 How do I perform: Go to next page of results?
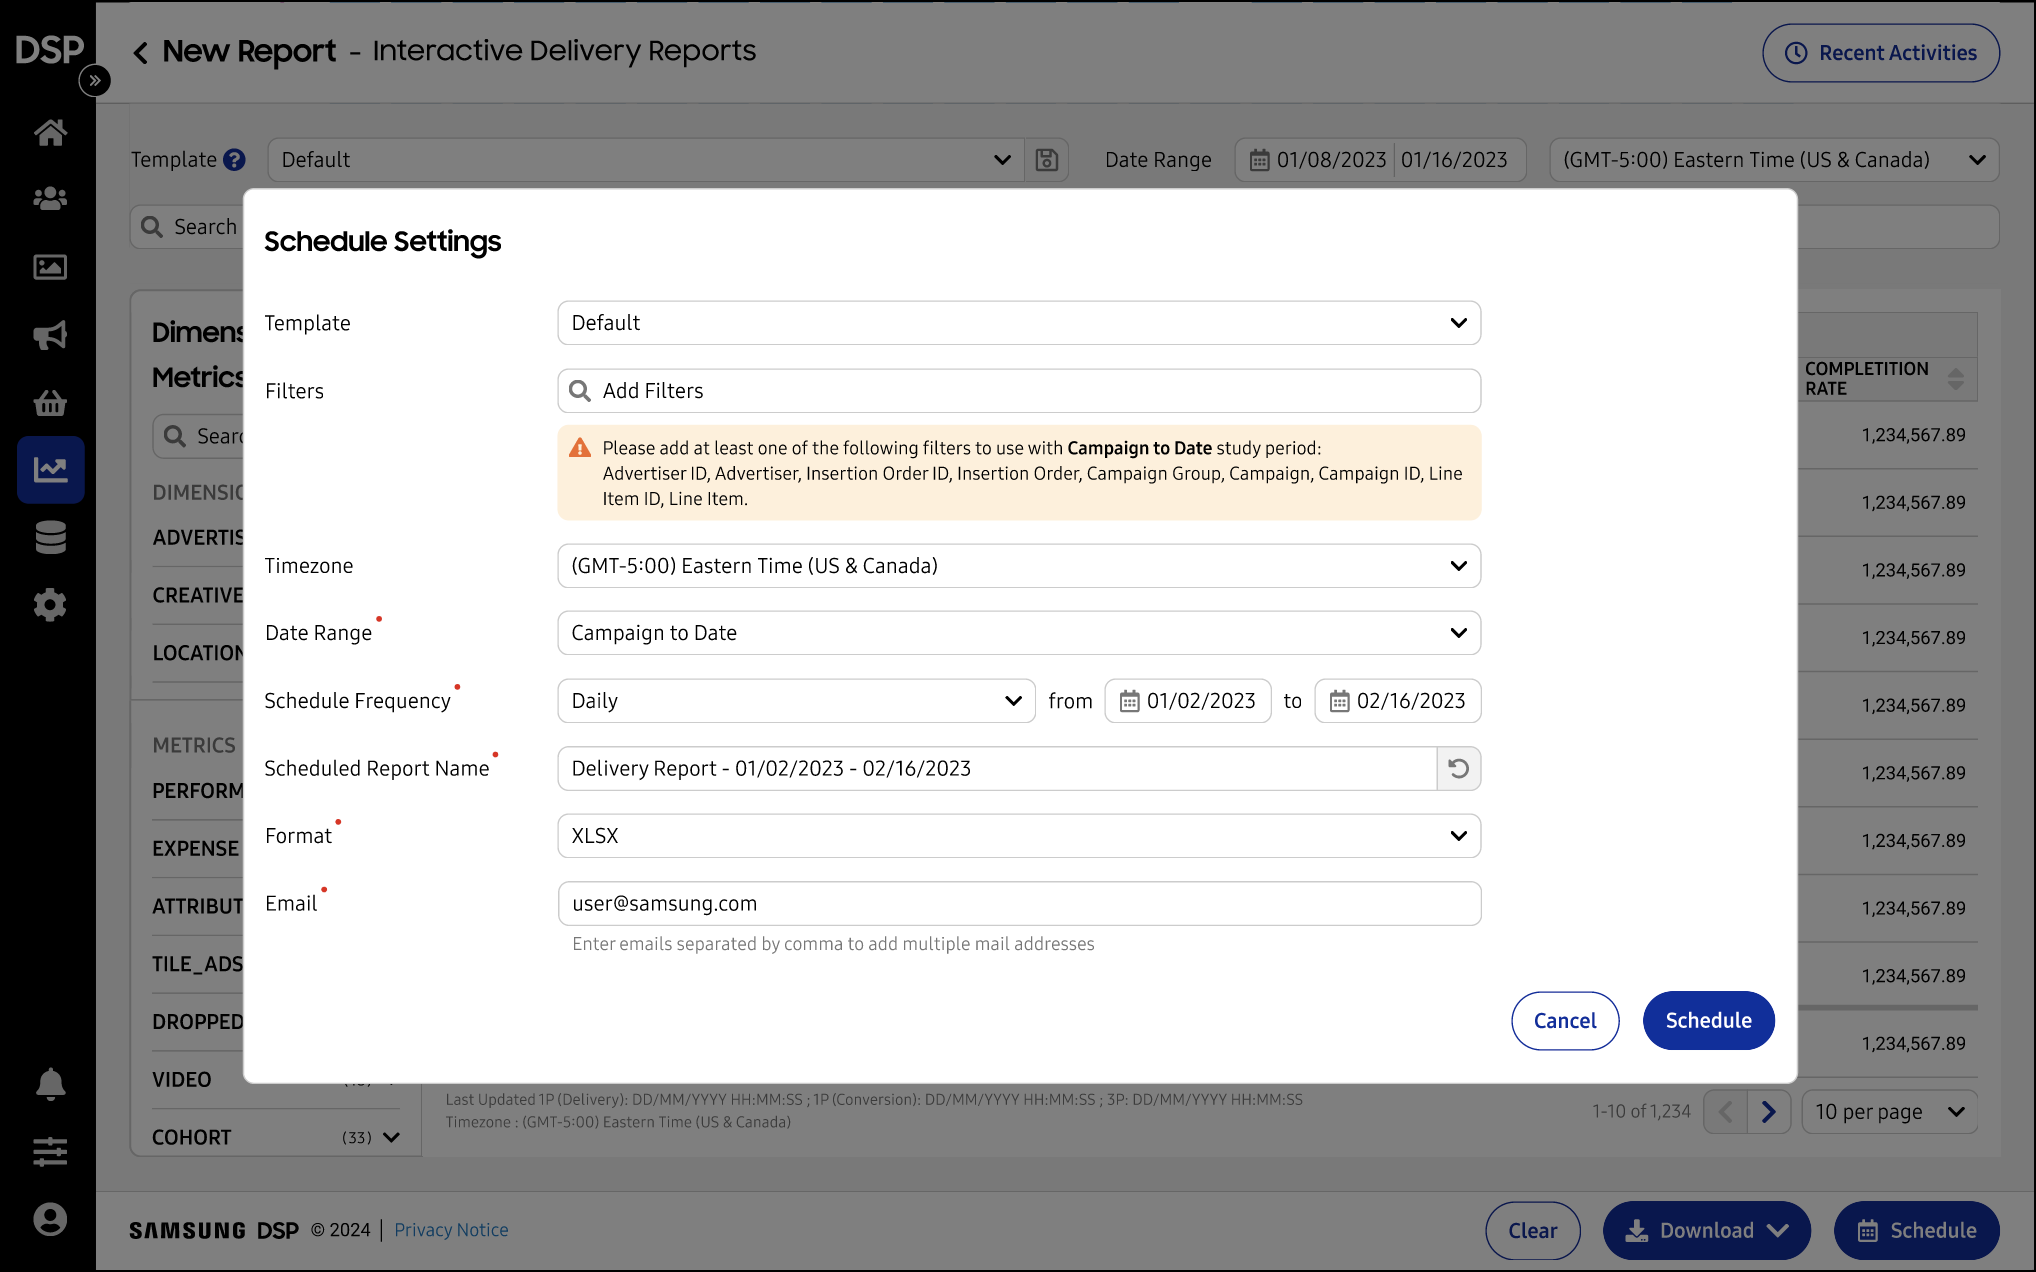pos(1768,1112)
